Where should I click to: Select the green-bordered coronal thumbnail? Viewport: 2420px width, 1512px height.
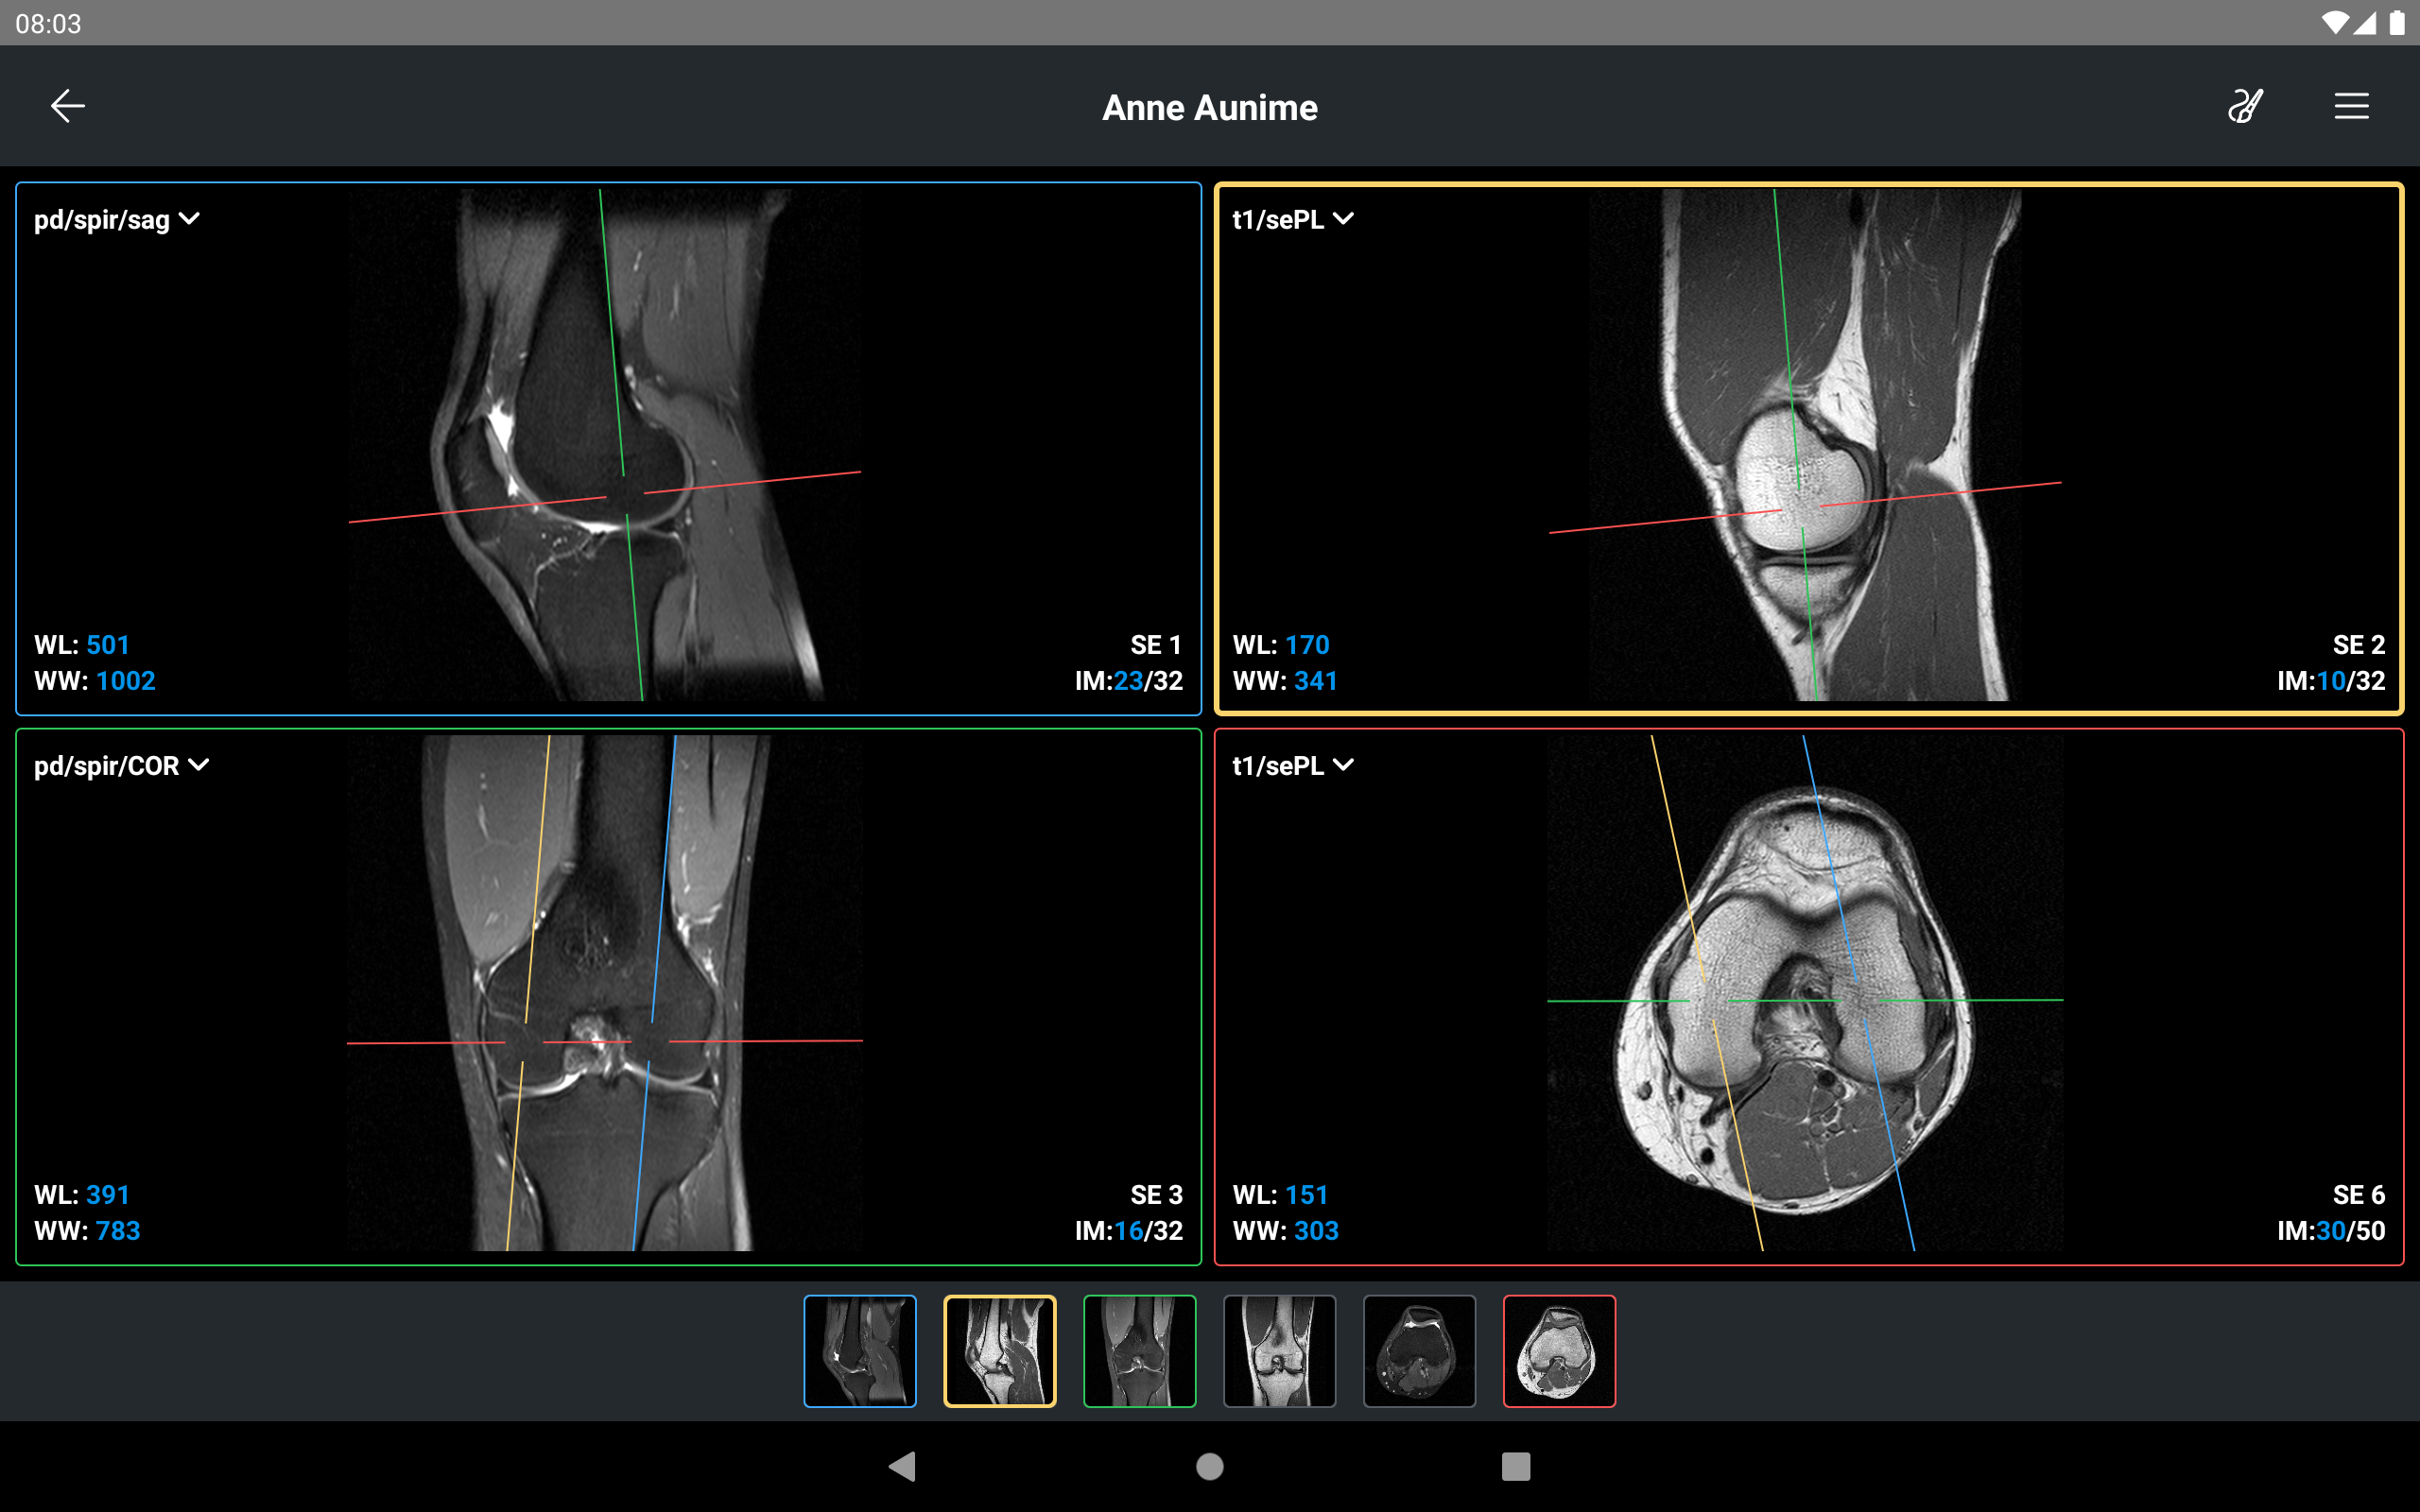click(1140, 1351)
